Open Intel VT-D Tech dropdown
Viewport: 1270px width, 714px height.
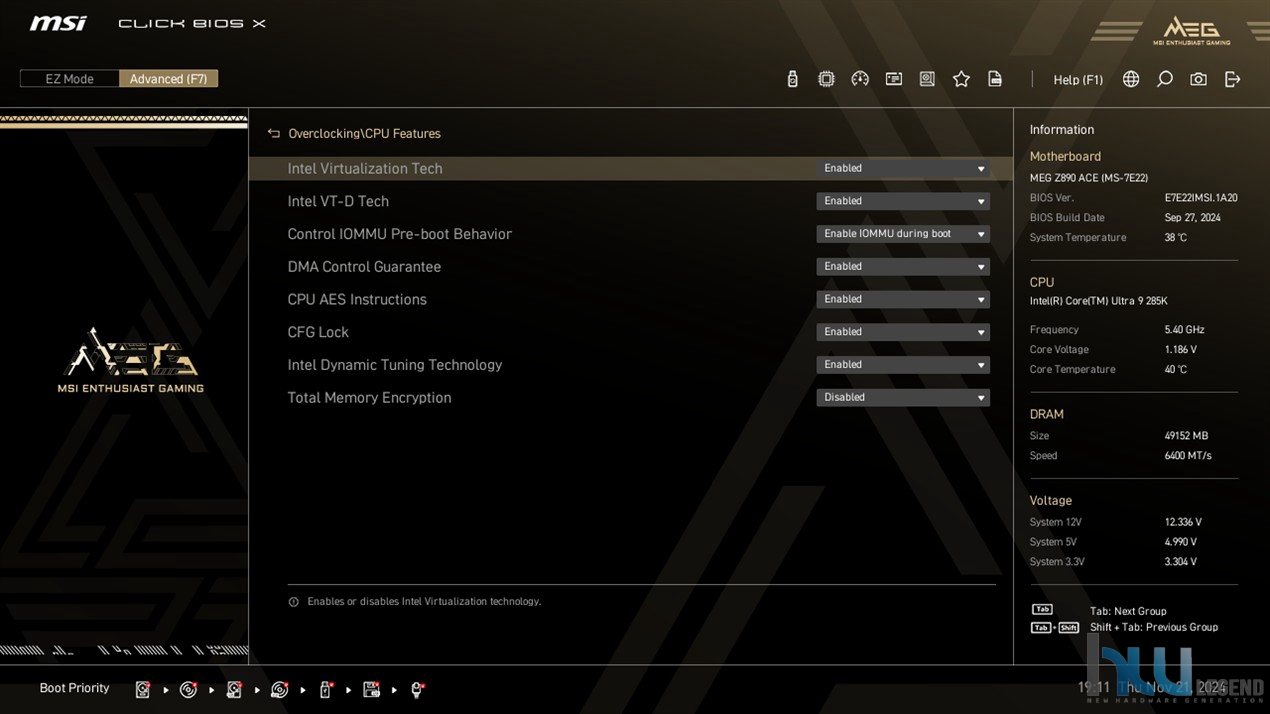pos(903,201)
